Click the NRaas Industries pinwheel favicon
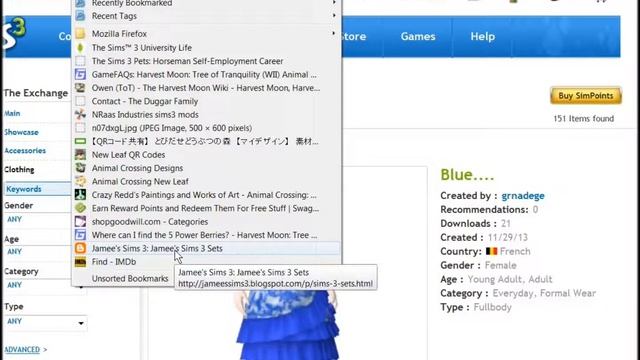Screen dimensions: 640x360 [80, 115]
